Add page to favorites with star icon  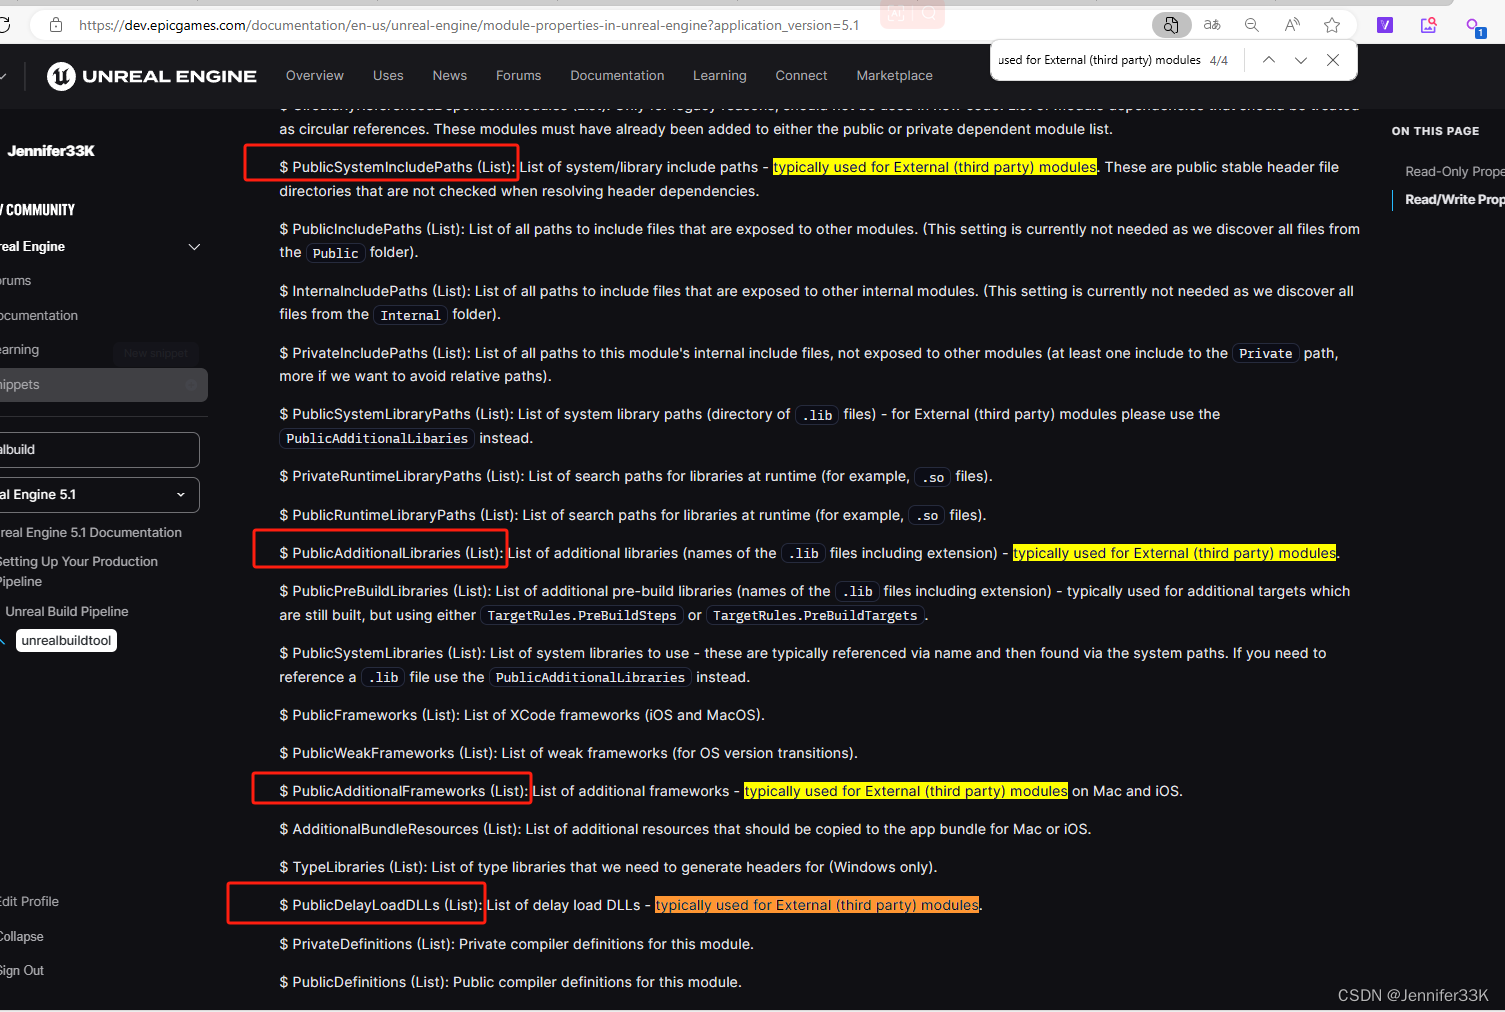[1331, 25]
